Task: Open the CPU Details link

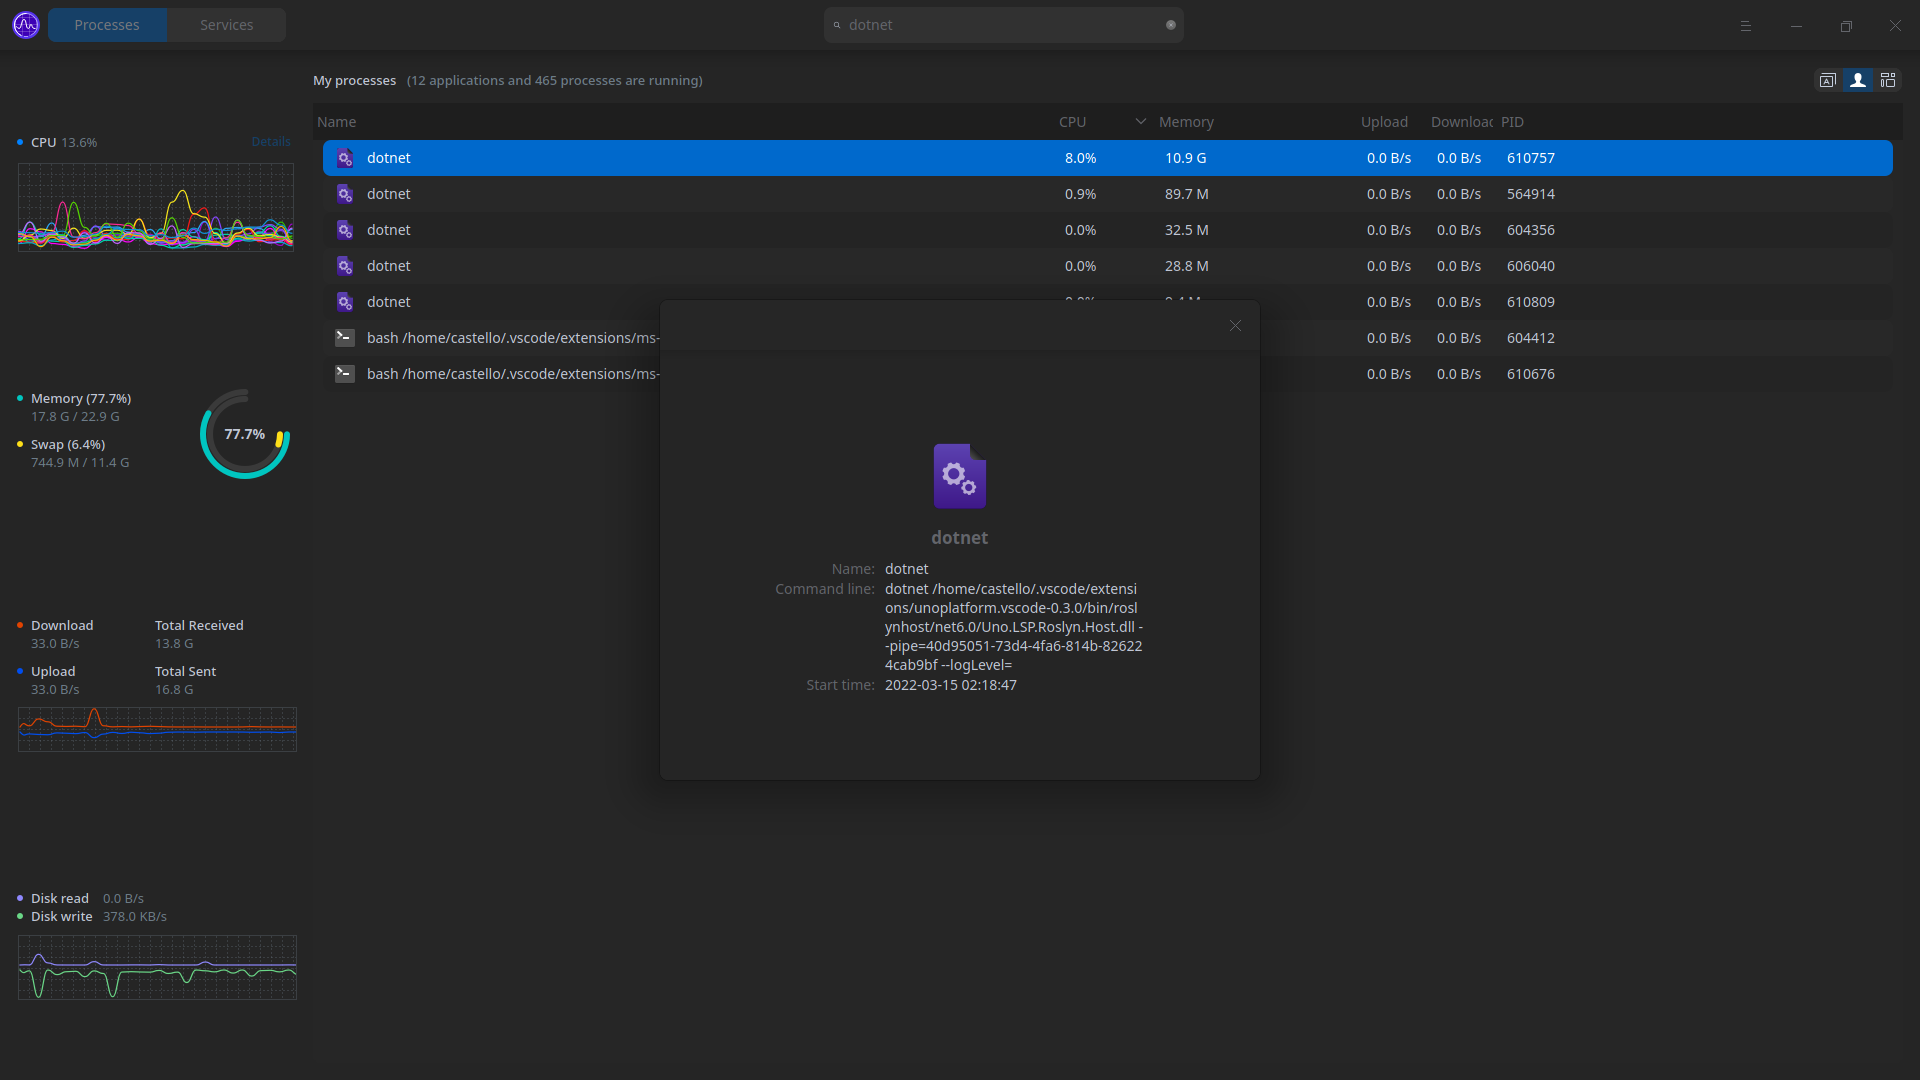Action: tap(271, 142)
